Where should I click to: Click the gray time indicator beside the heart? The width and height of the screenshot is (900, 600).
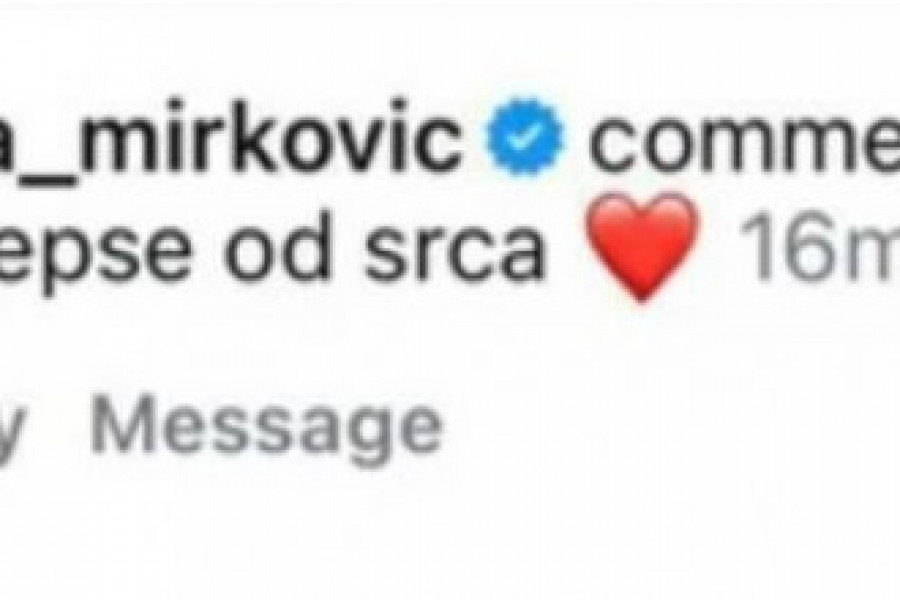[820, 247]
